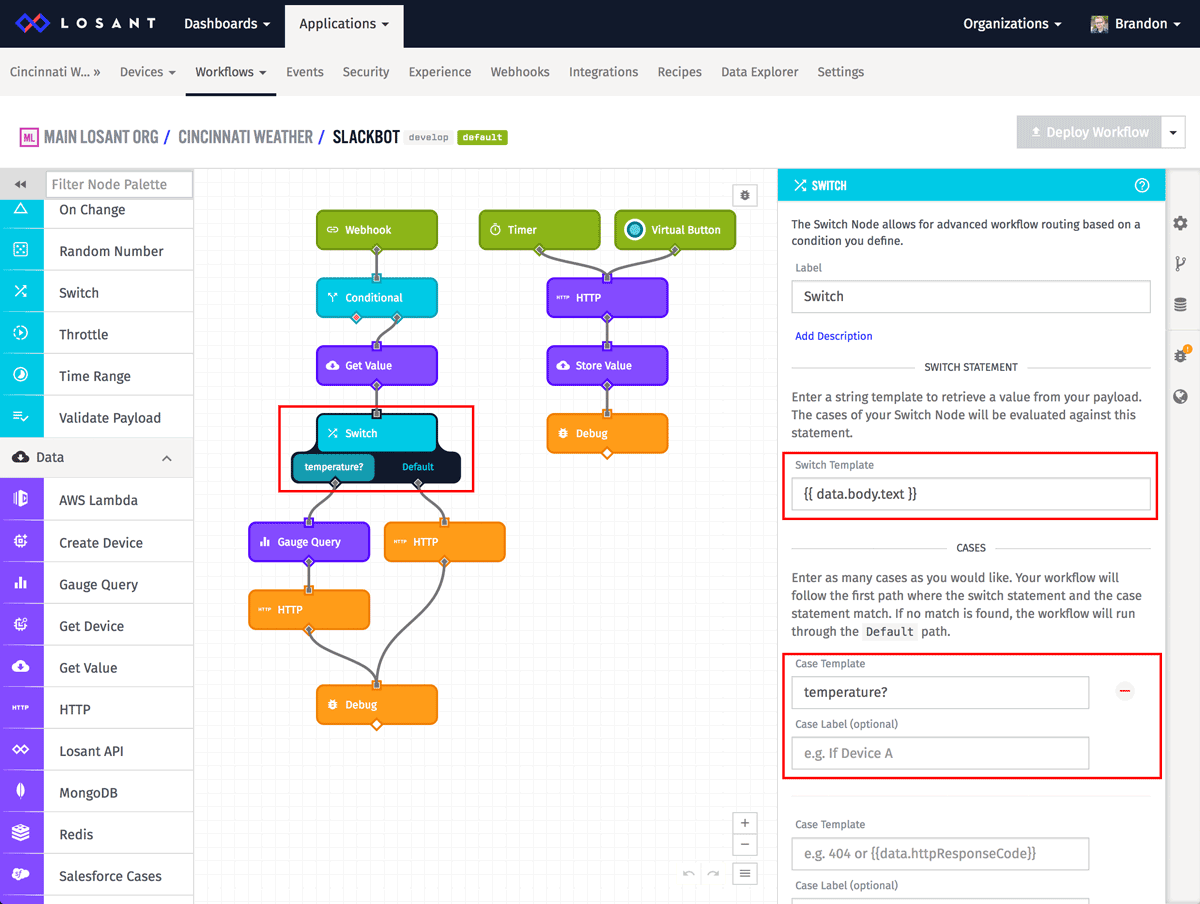
Task: Select the Salesforce Cases node icon
Action: (21, 875)
